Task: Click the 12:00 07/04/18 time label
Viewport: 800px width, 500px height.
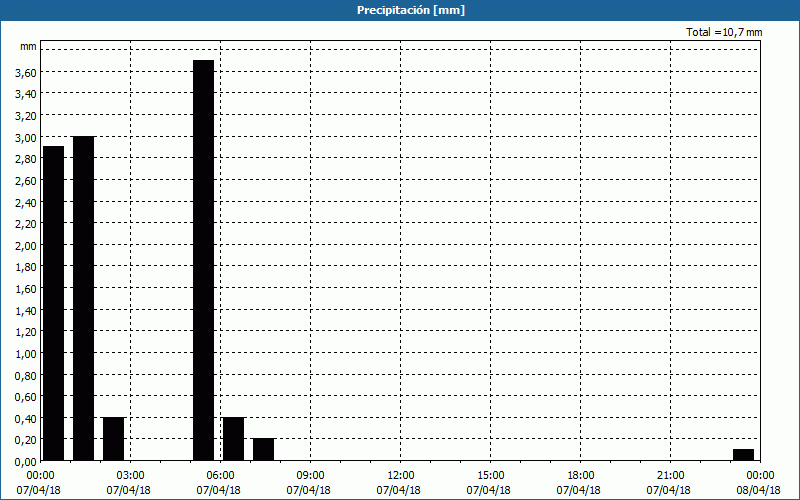Action: (x=399, y=483)
